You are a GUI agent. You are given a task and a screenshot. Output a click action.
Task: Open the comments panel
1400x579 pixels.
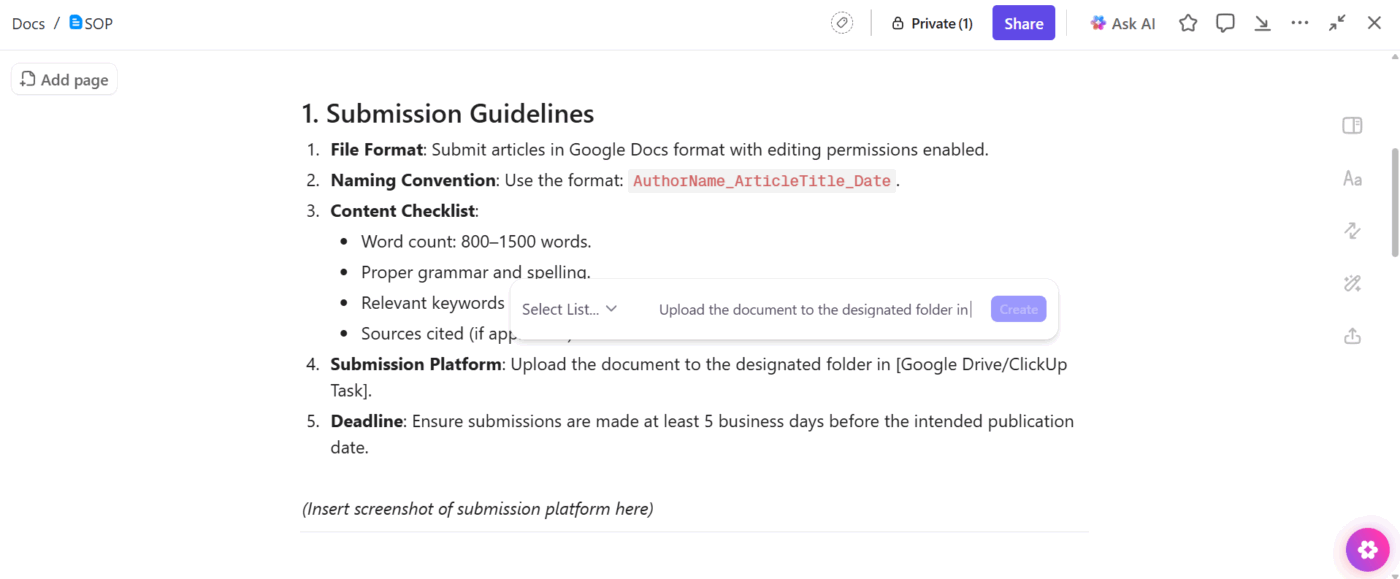click(x=1225, y=22)
